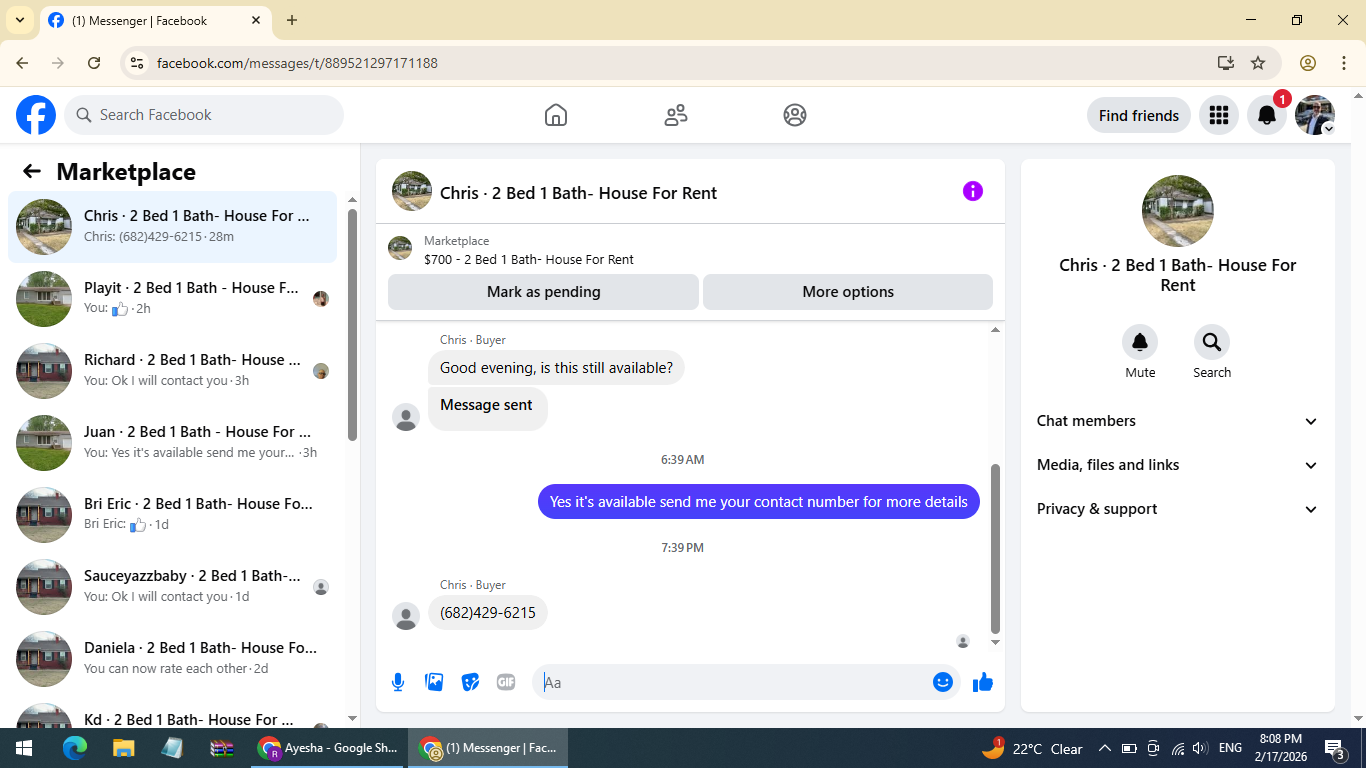Open Microsoft Edge from taskbar

75,748
